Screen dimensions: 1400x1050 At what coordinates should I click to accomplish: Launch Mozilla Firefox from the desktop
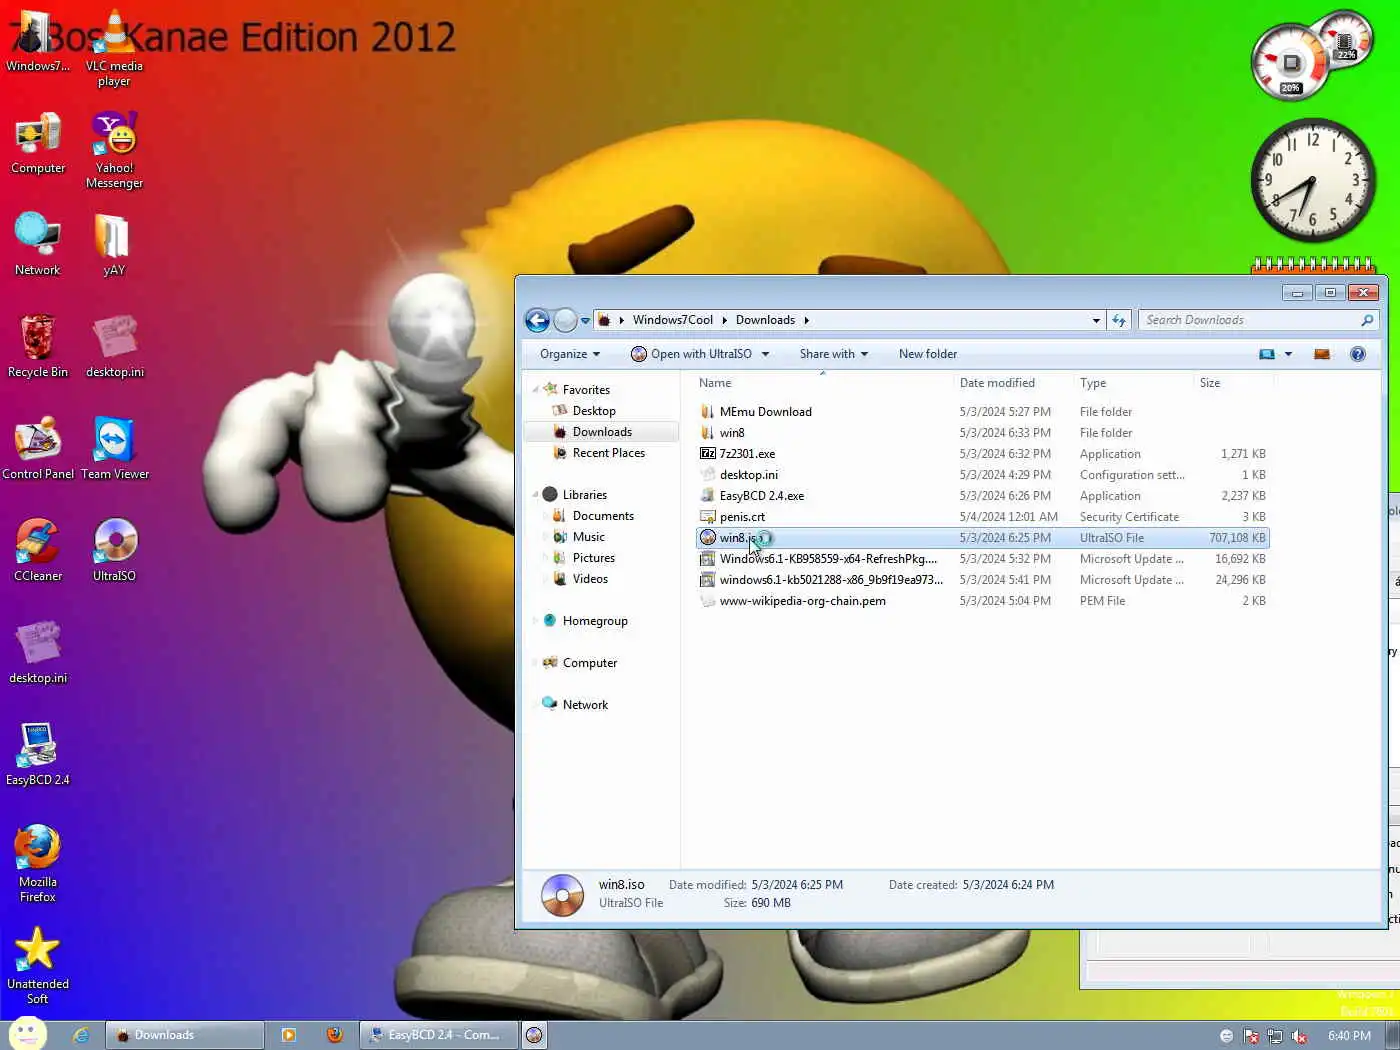pyautogui.click(x=38, y=864)
